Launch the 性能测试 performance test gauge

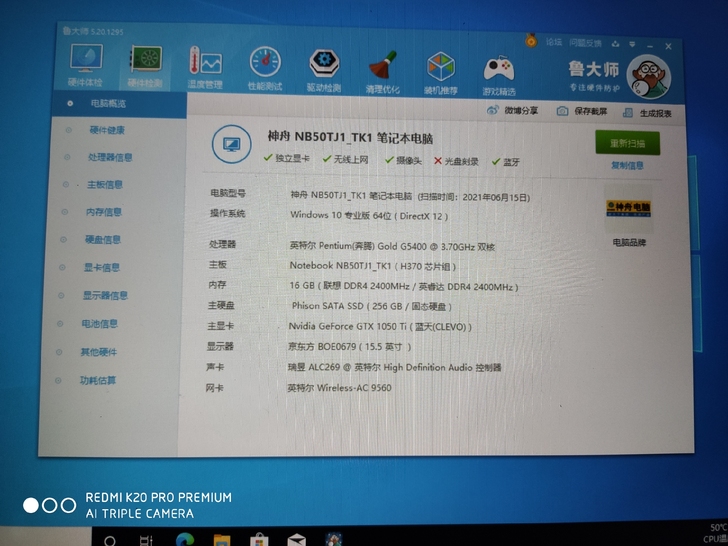pyautogui.click(x=265, y=68)
